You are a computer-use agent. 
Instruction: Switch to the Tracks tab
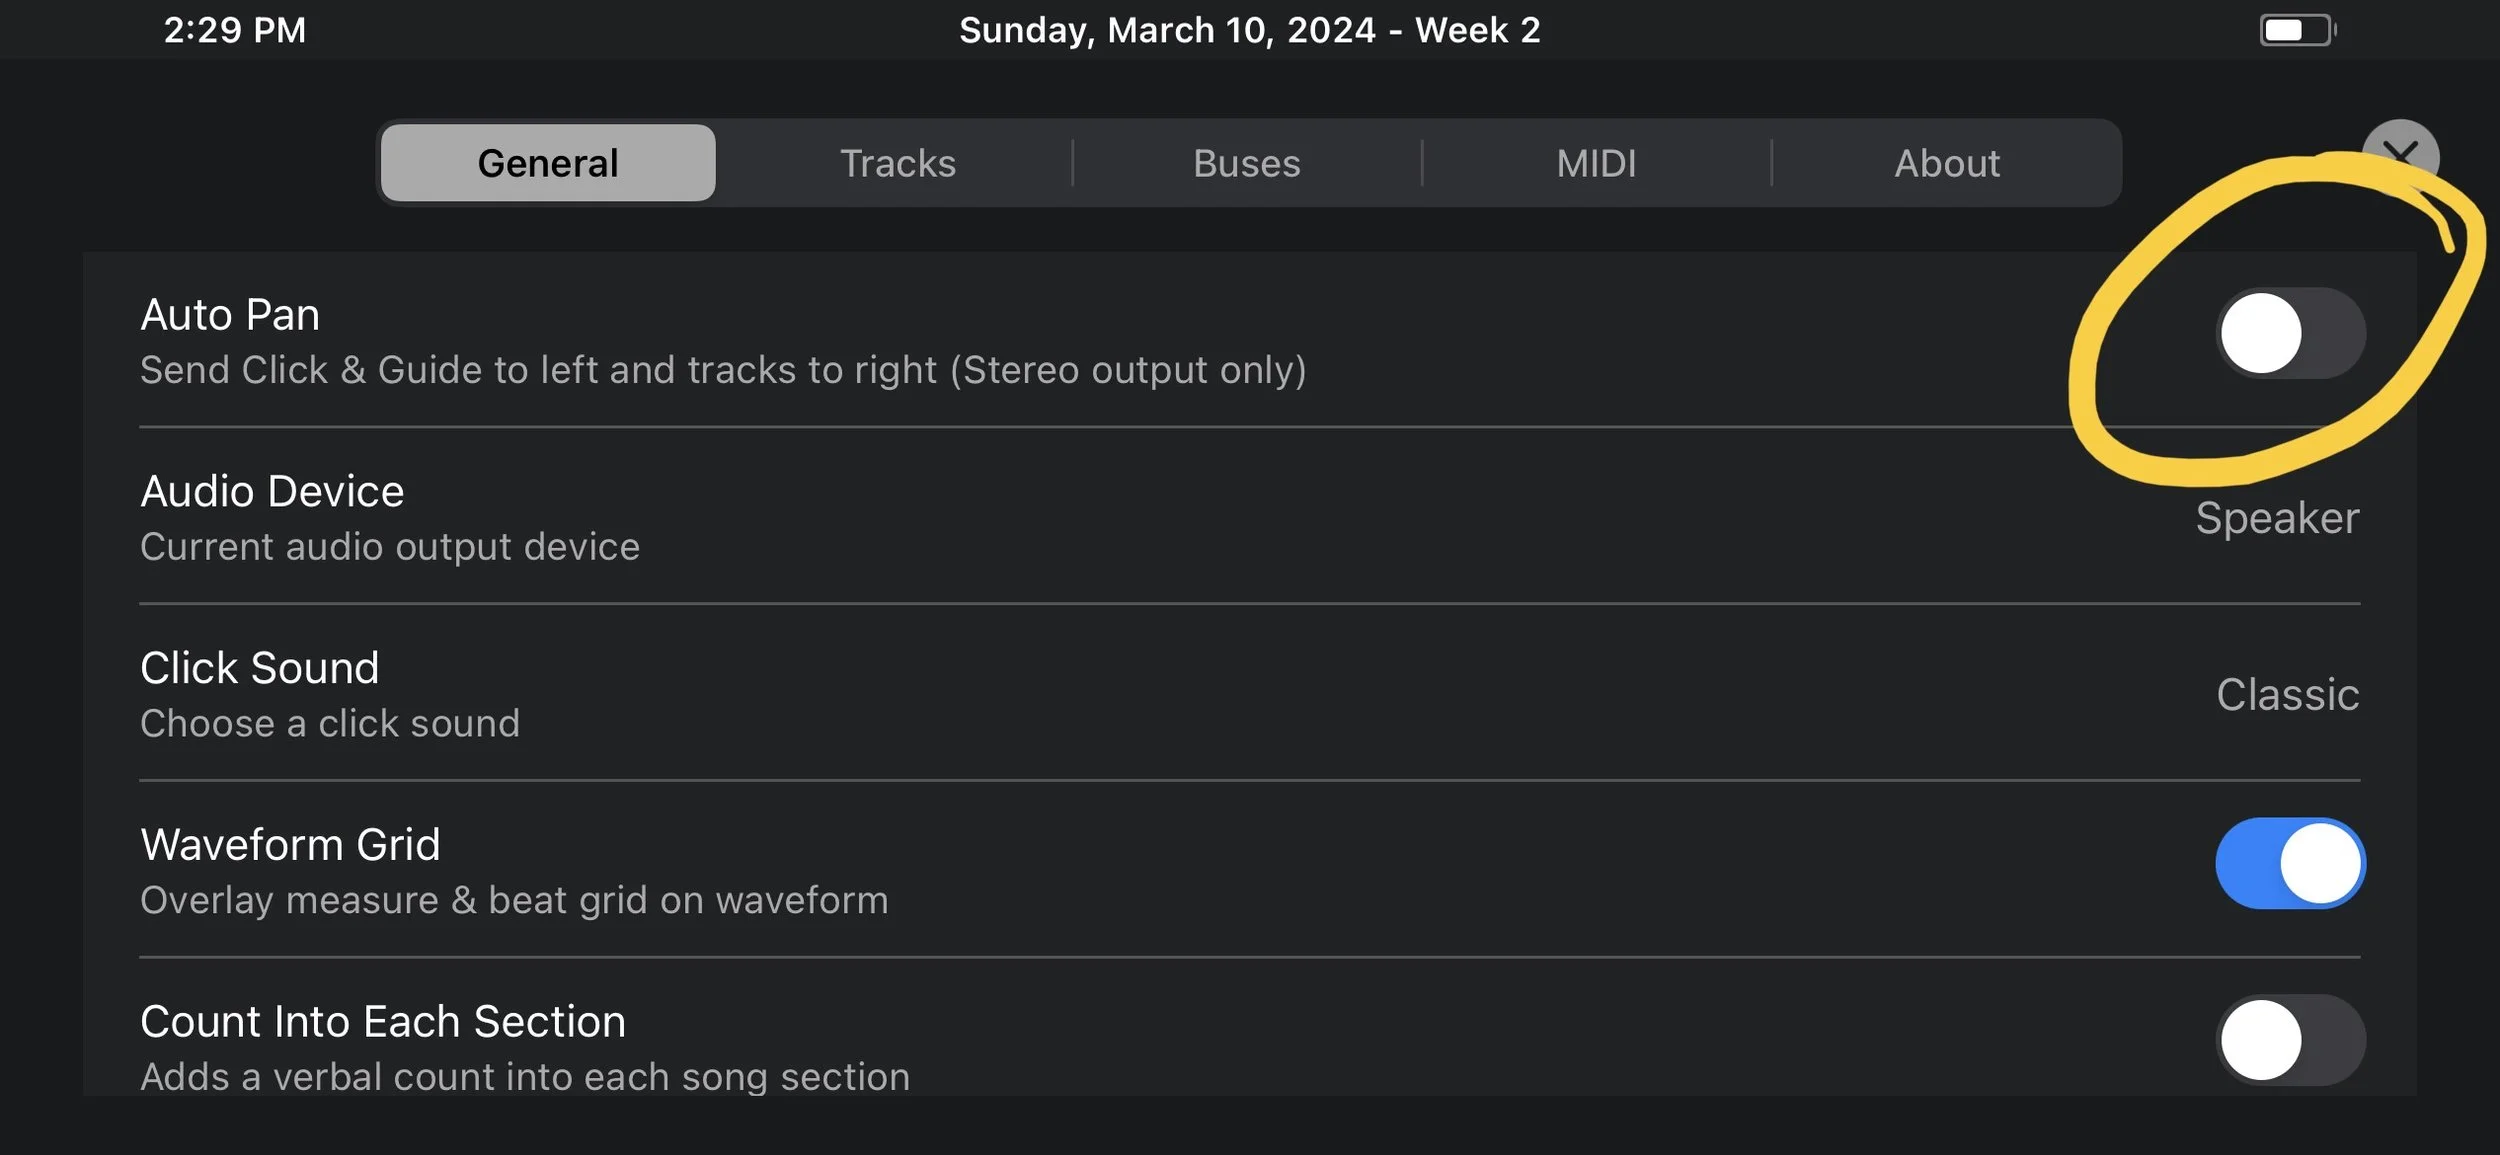pyautogui.click(x=897, y=163)
